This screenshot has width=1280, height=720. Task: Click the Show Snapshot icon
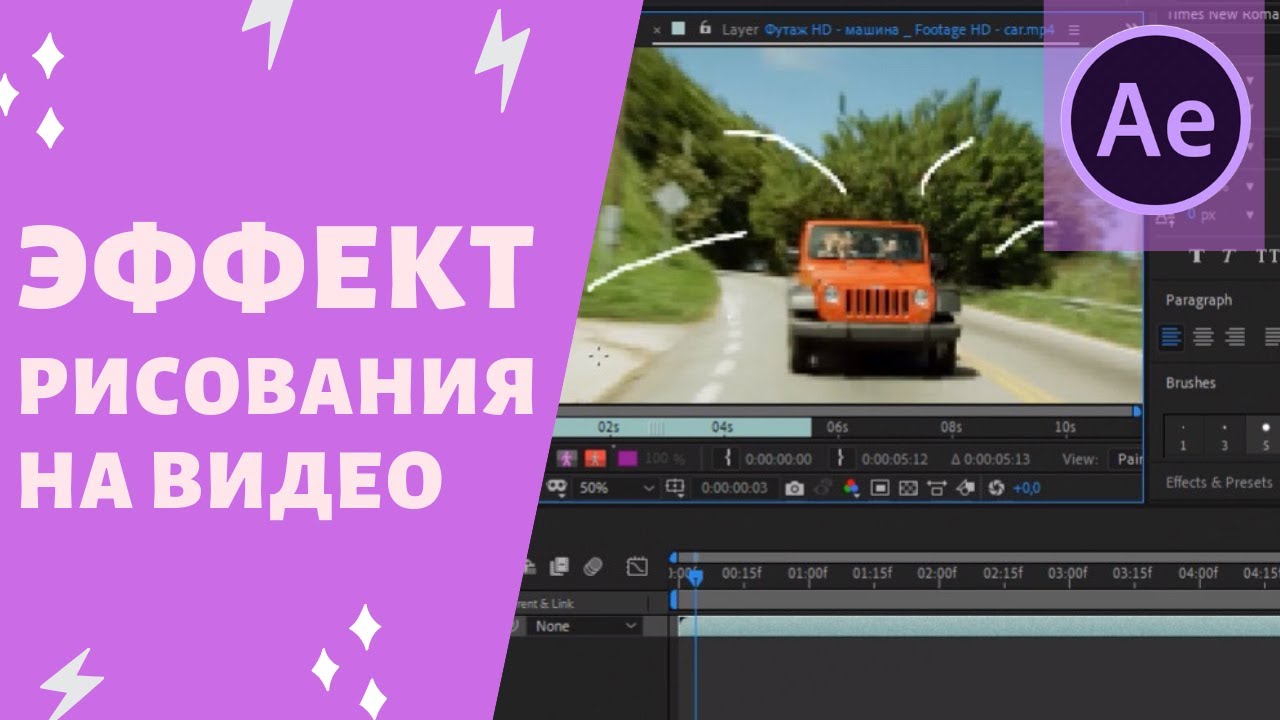(x=823, y=488)
